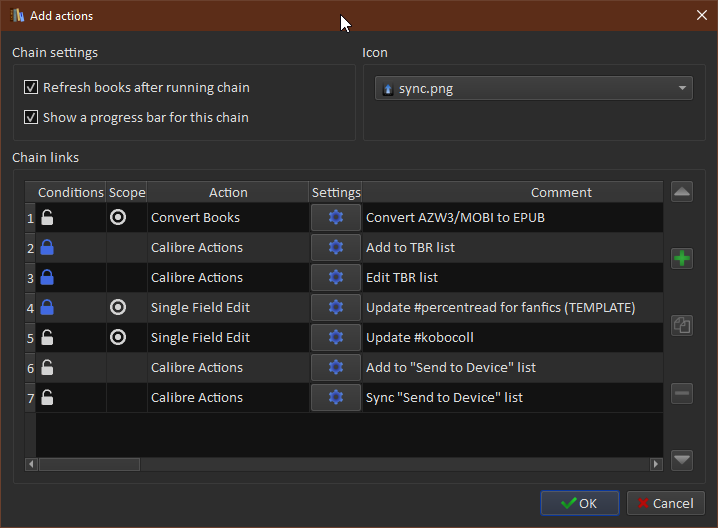Move selected link down with arrow
The height and width of the screenshot is (528, 718).
(x=682, y=459)
